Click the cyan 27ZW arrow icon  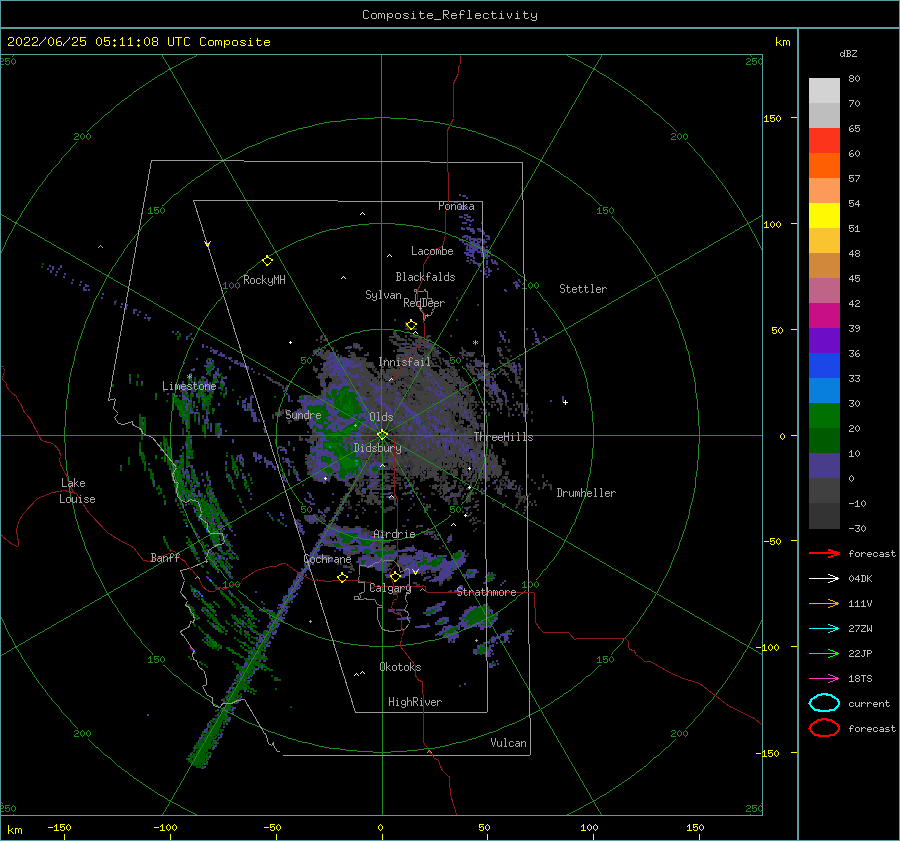(x=824, y=629)
